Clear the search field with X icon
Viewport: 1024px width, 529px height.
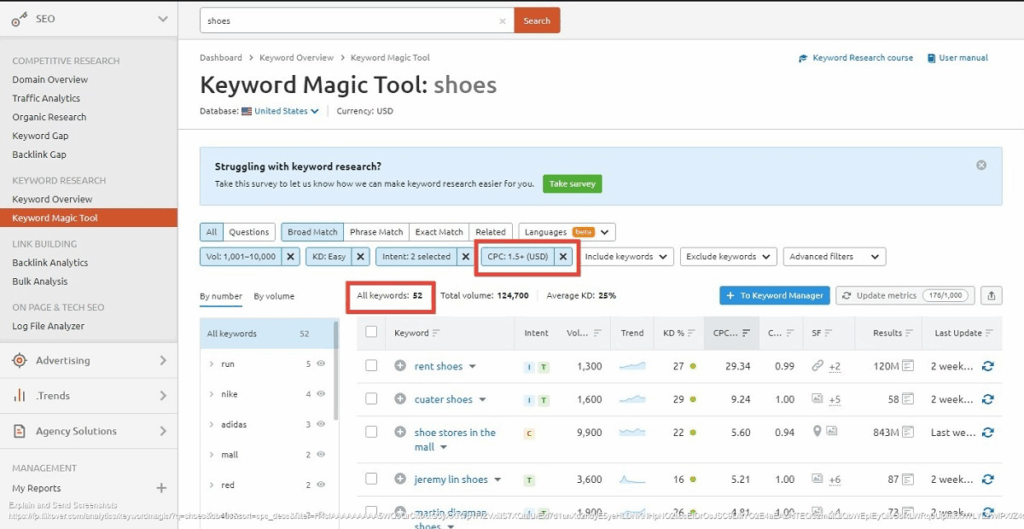(502, 21)
